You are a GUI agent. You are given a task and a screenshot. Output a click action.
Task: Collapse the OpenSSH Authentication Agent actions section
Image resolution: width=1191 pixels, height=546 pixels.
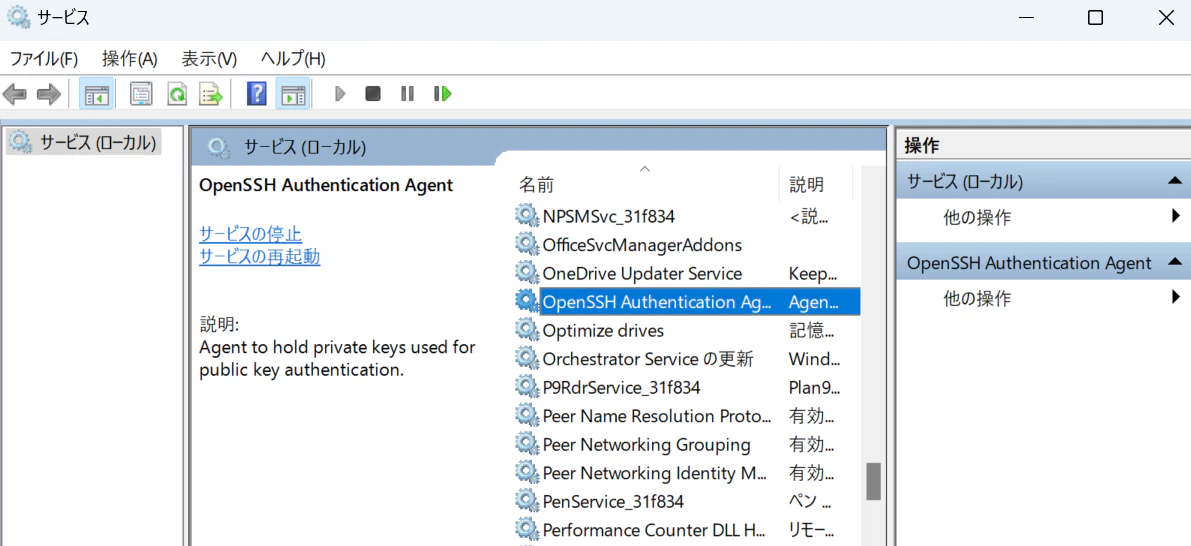[1174, 262]
